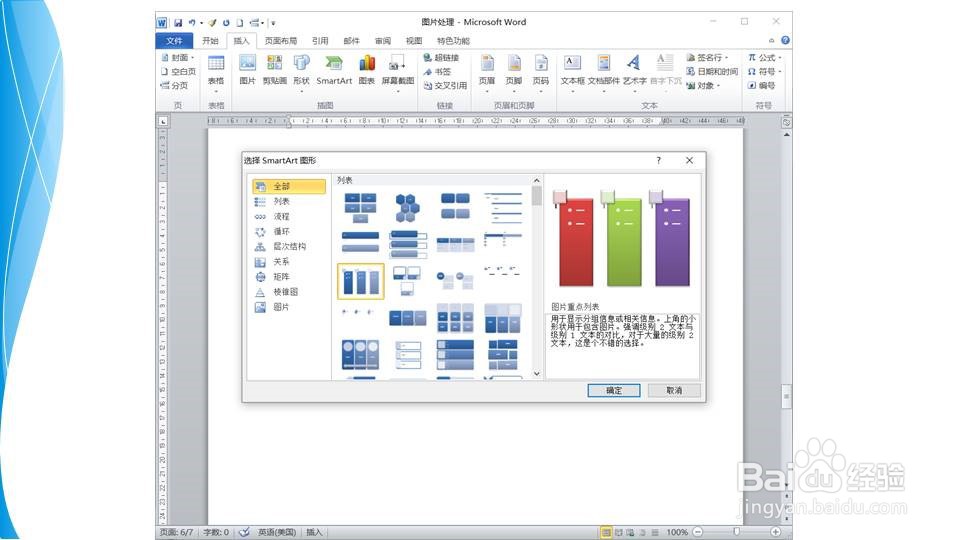Click Date and Time (日期和时间)

point(712,72)
